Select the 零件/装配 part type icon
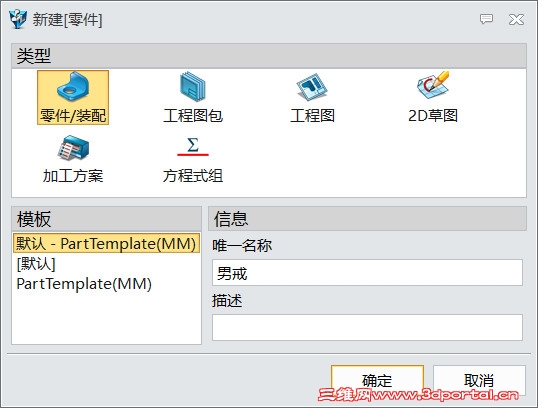The image size is (538, 408). pyautogui.click(x=73, y=86)
